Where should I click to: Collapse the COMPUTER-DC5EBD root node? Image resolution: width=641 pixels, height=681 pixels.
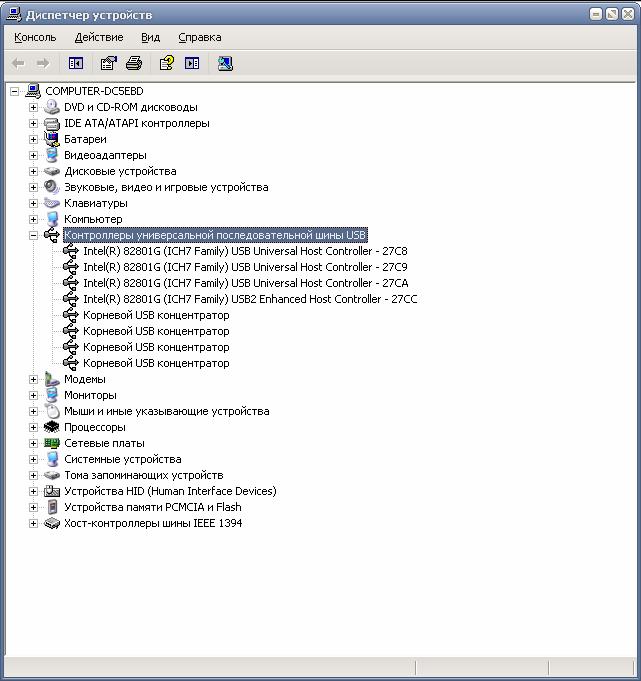[15, 91]
